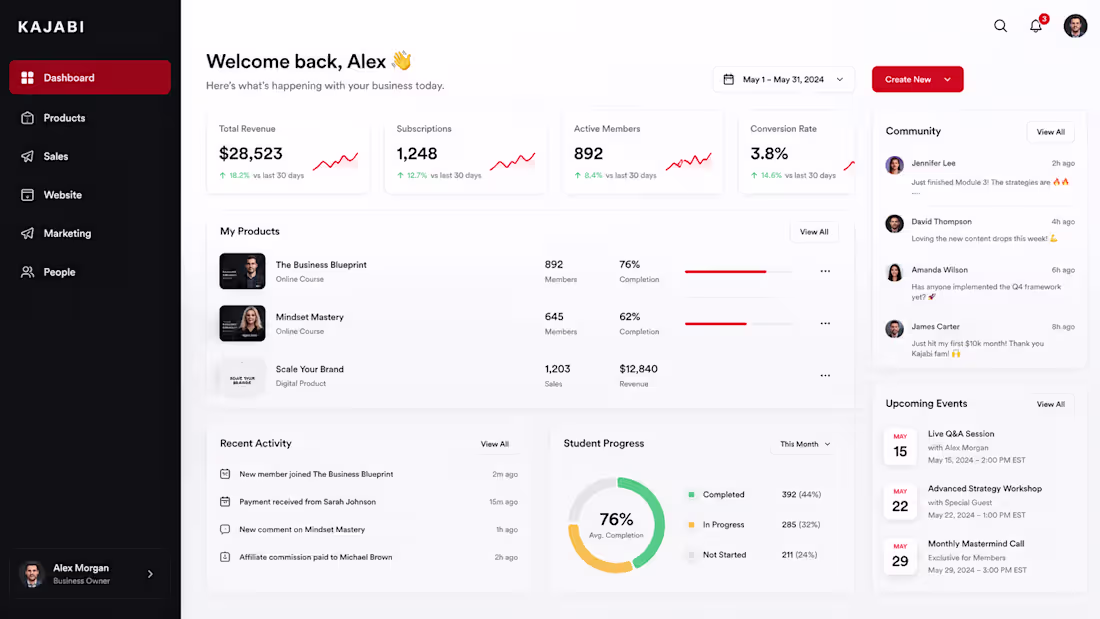
Task: Click the People icon in sidebar
Action: [27, 272]
